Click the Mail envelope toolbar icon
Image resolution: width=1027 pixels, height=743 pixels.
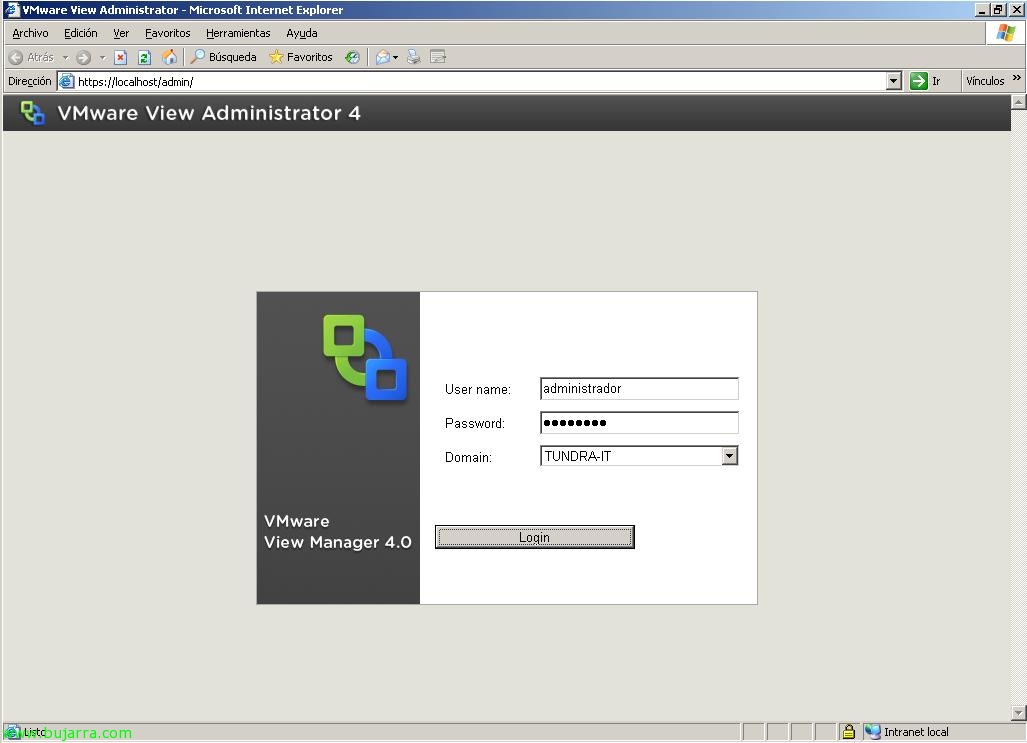(383, 58)
